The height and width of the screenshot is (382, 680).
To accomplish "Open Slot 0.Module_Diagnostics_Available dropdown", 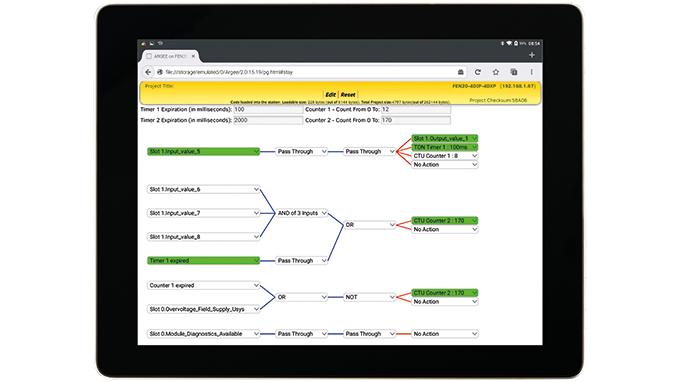I will [203, 334].
